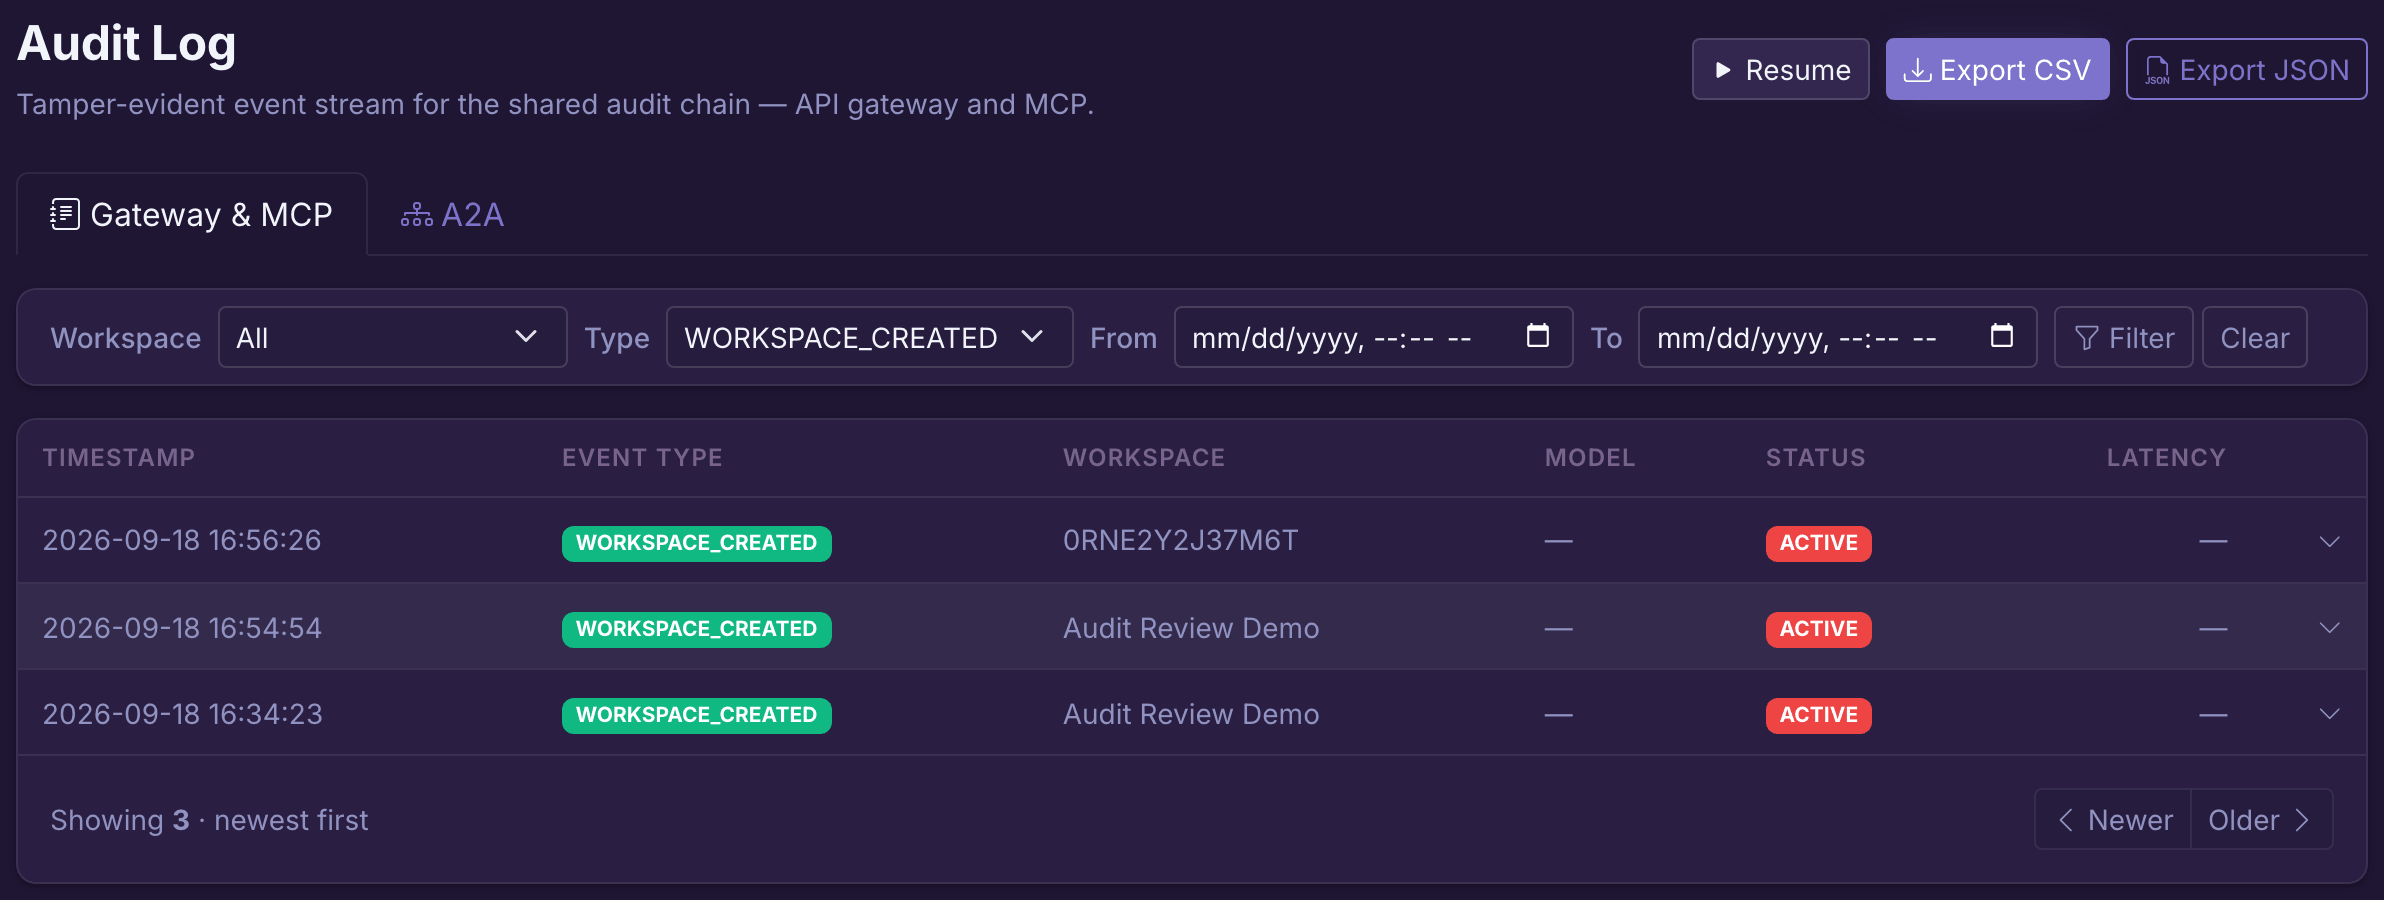Resume the audit log event stream
Image resolution: width=2384 pixels, height=900 pixels.
pyautogui.click(x=1780, y=69)
